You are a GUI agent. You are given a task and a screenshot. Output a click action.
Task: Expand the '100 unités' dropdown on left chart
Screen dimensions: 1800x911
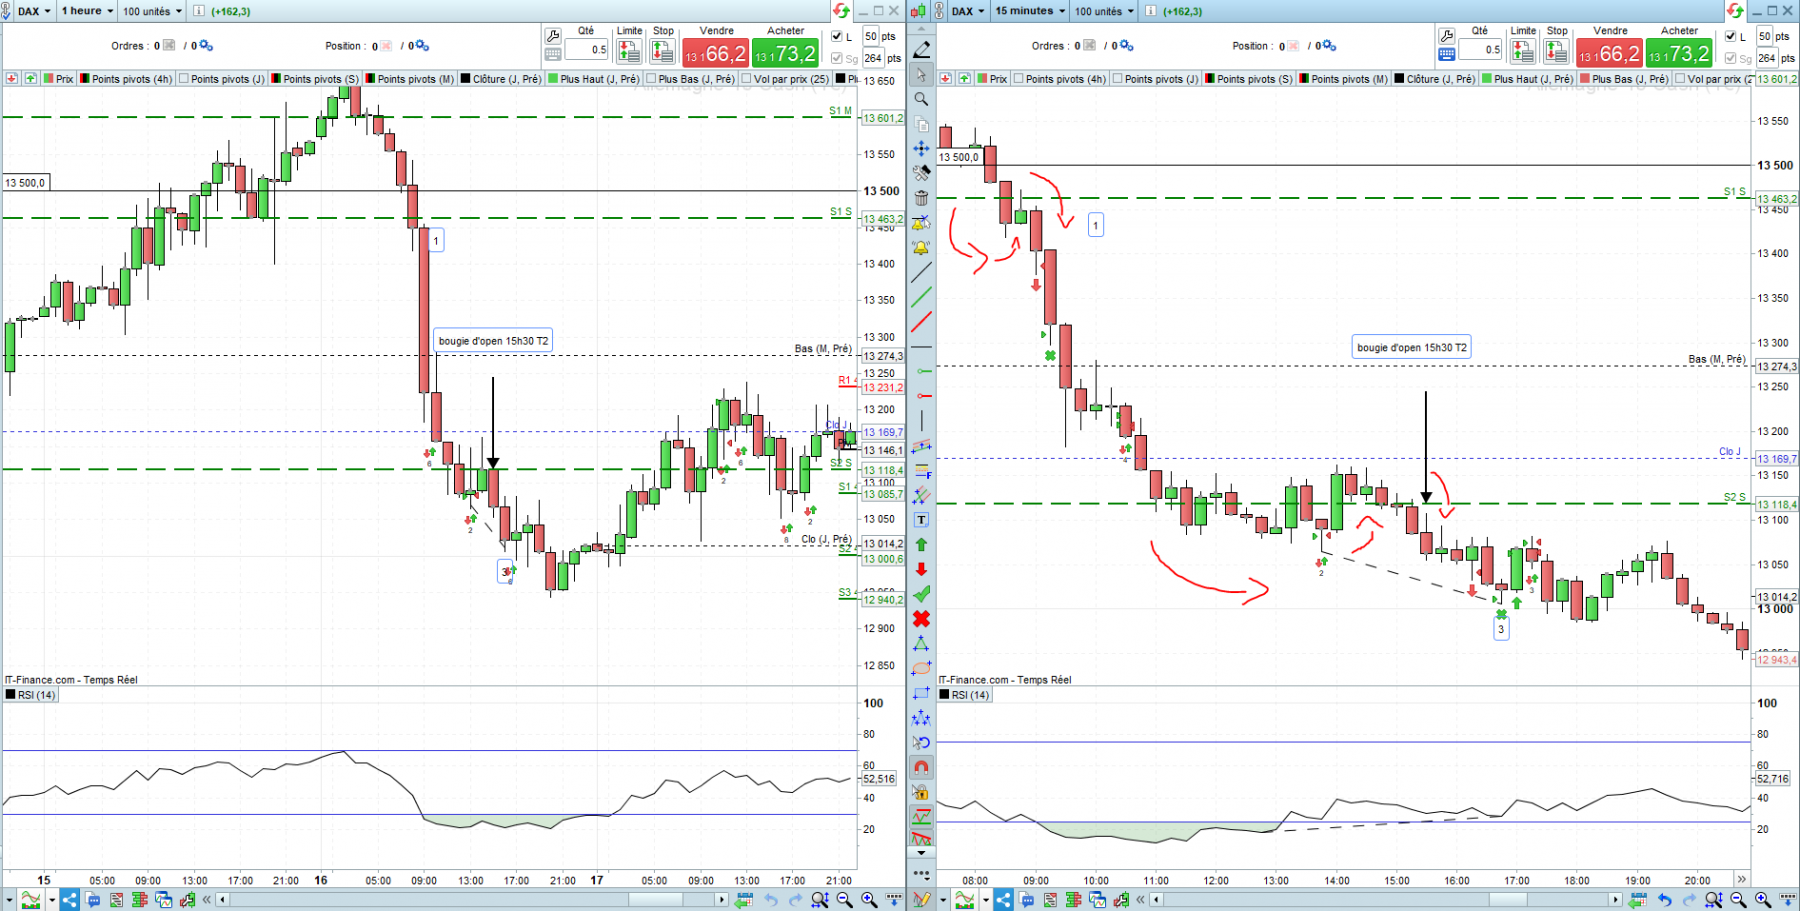pyautogui.click(x=152, y=11)
